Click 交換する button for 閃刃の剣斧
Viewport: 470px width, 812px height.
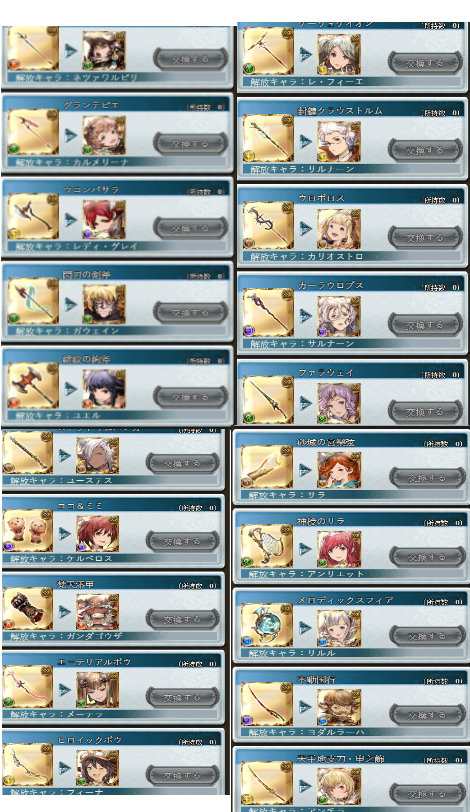190,313
